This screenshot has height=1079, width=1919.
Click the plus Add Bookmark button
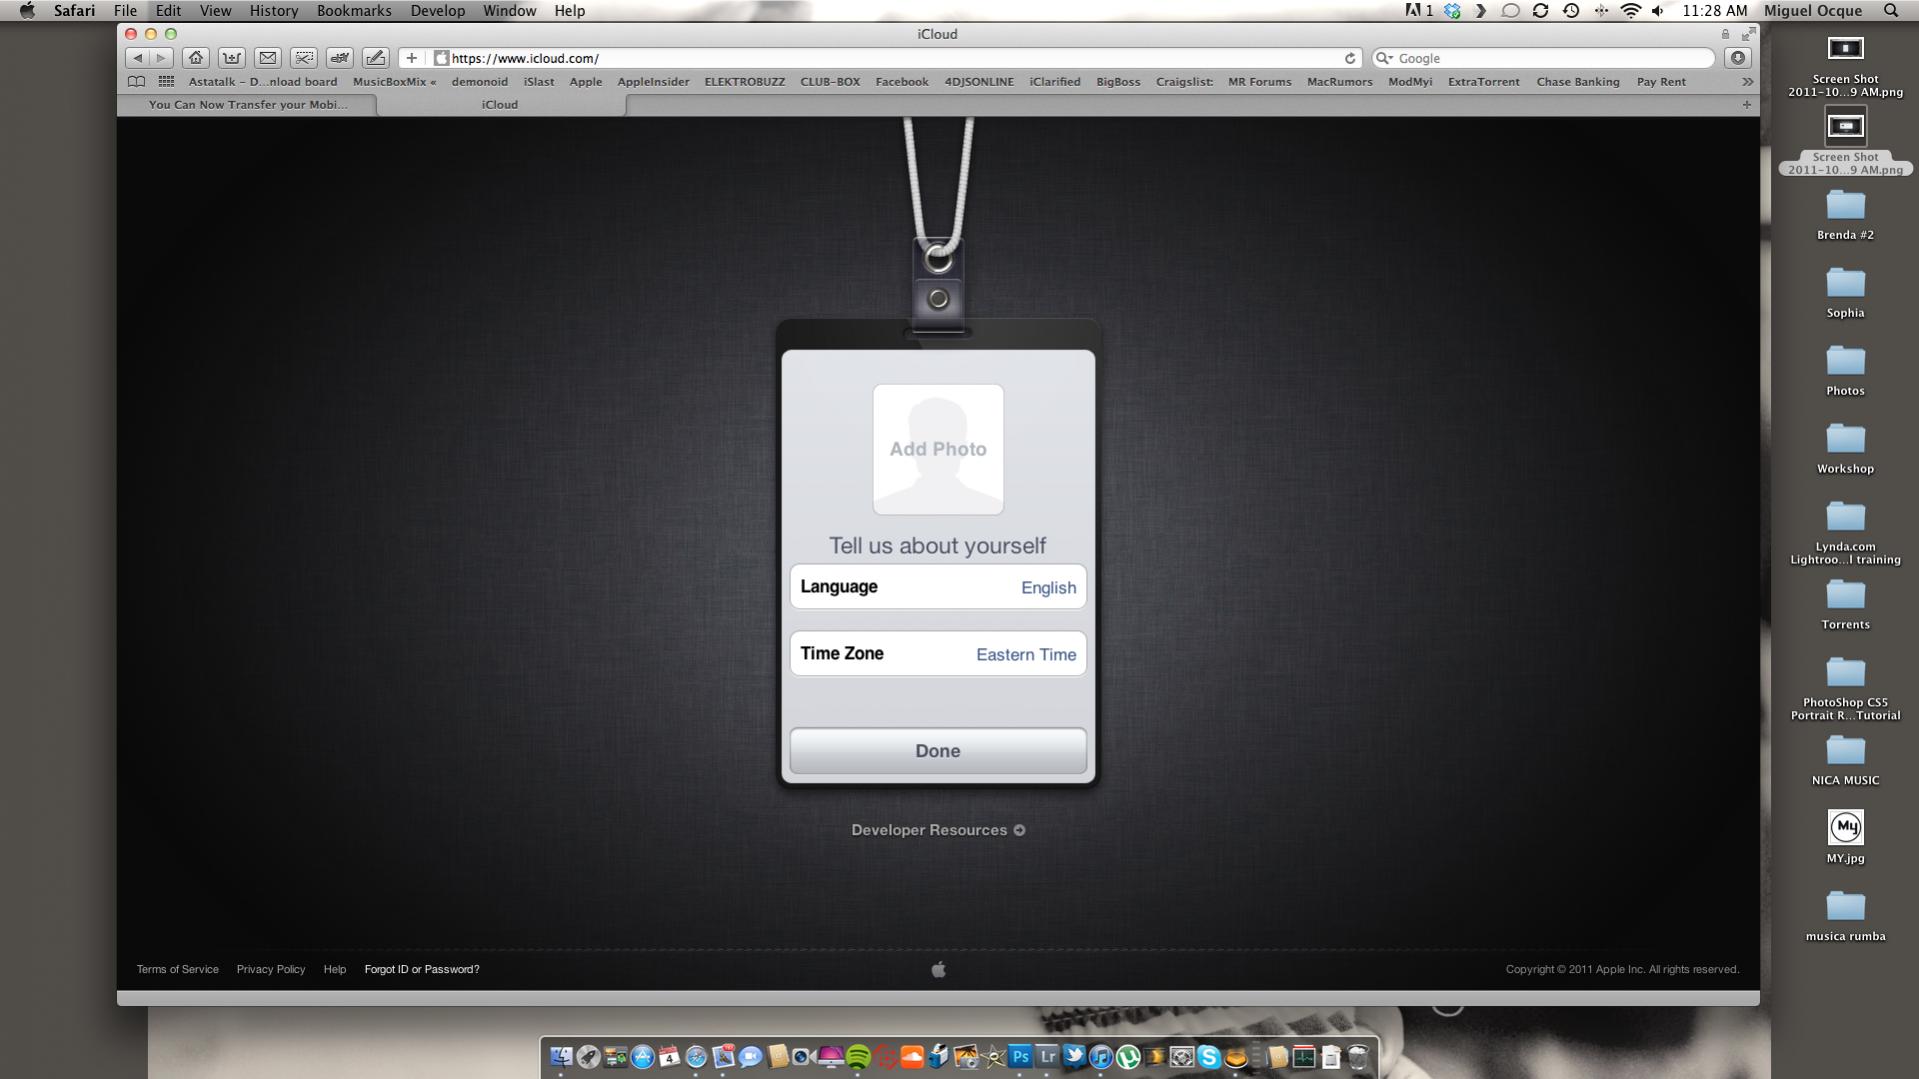[x=411, y=58]
